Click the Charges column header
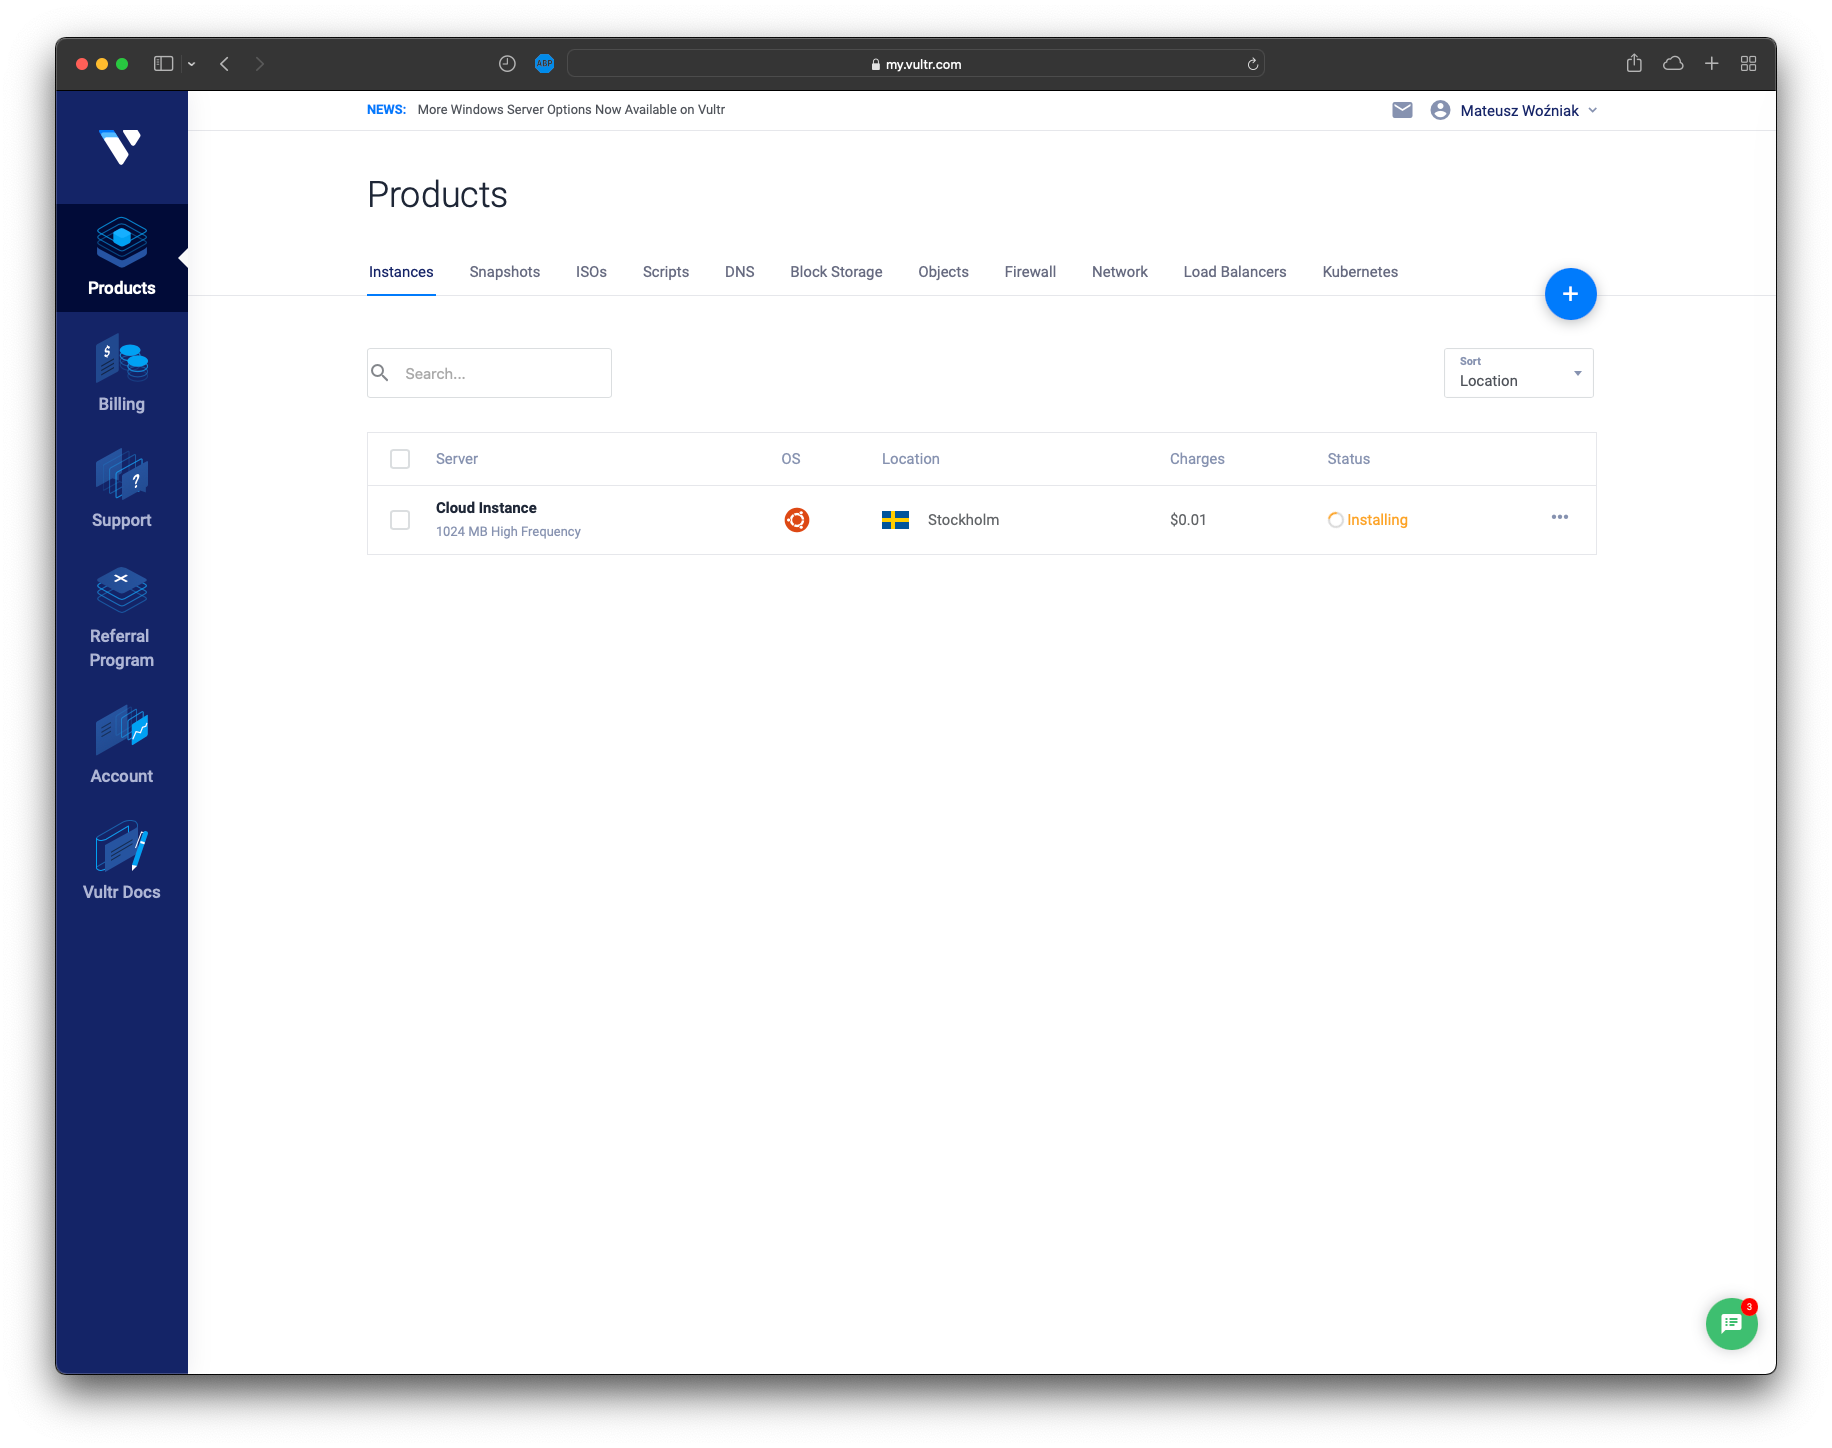Image resolution: width=1832 pixels, height=1448 pixels. pos(1197,459)
